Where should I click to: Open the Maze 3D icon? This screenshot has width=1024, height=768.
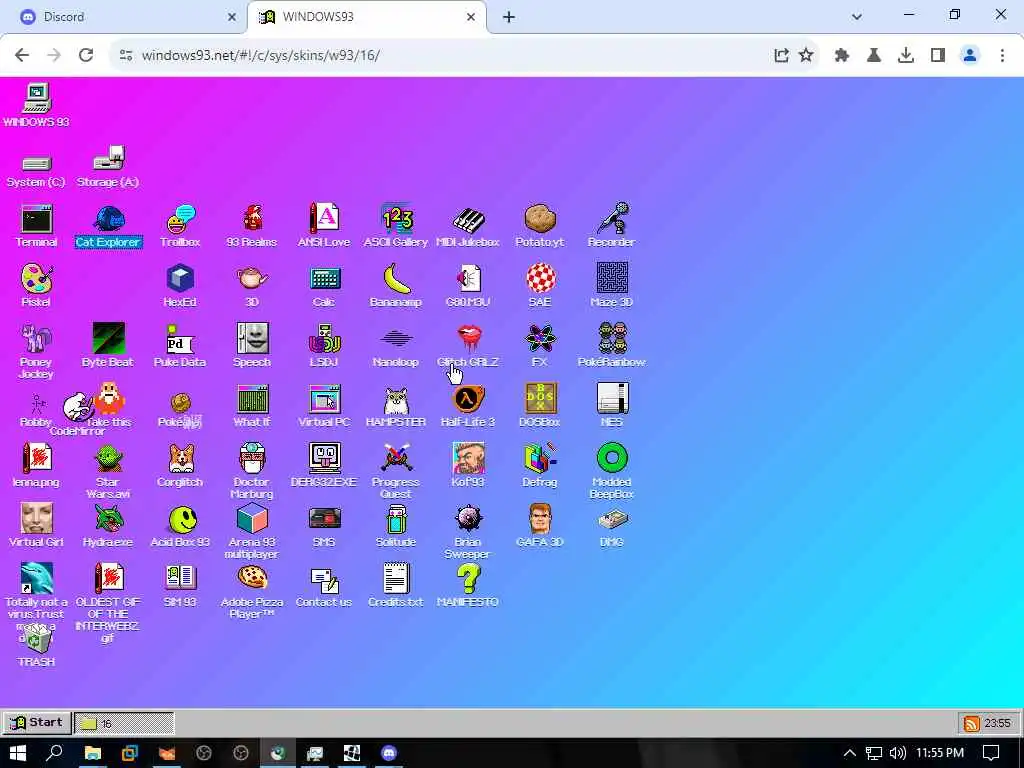coord(612,280)
